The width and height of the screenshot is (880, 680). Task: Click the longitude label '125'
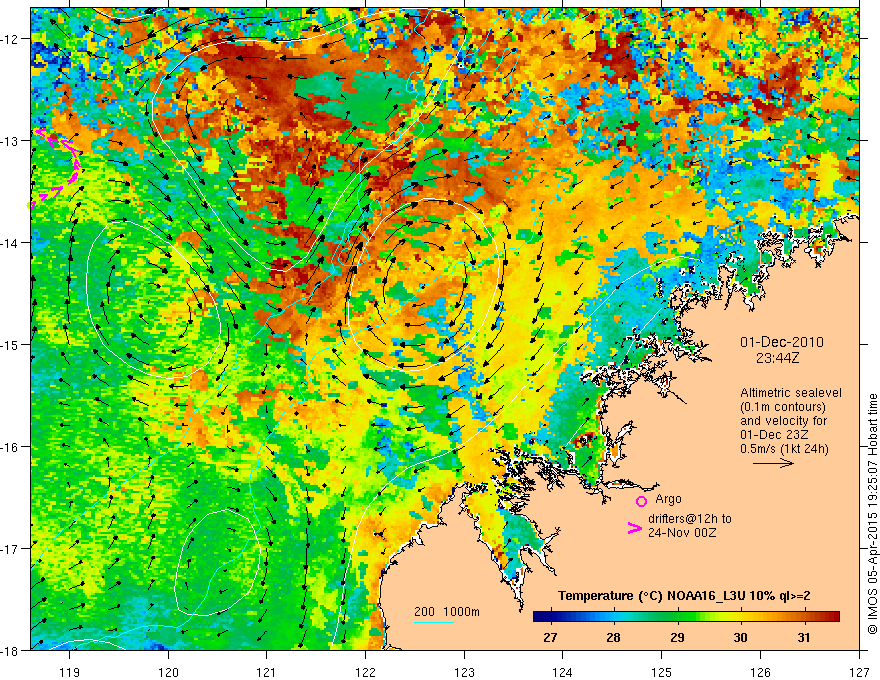(x=662, y=672)
